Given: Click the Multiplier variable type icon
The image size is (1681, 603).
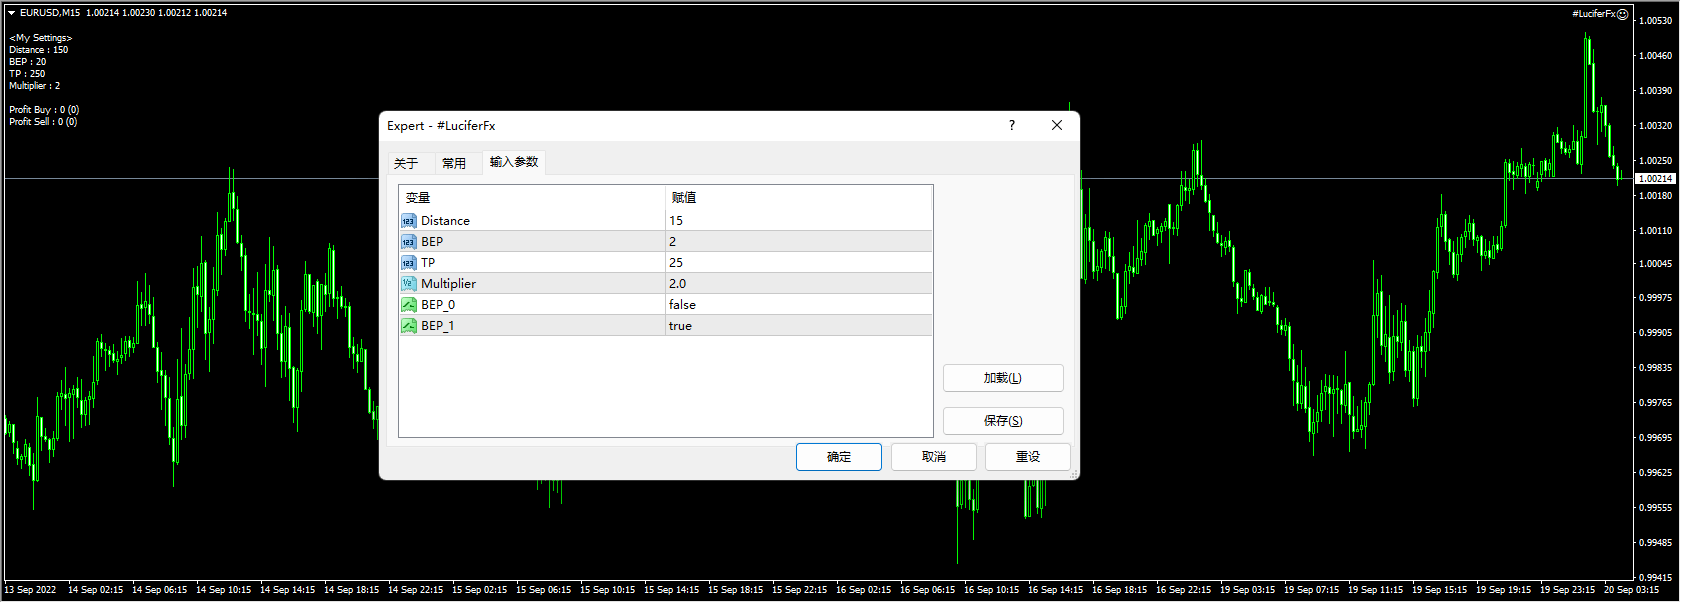Looking at the screenshot, I should 409,284.
